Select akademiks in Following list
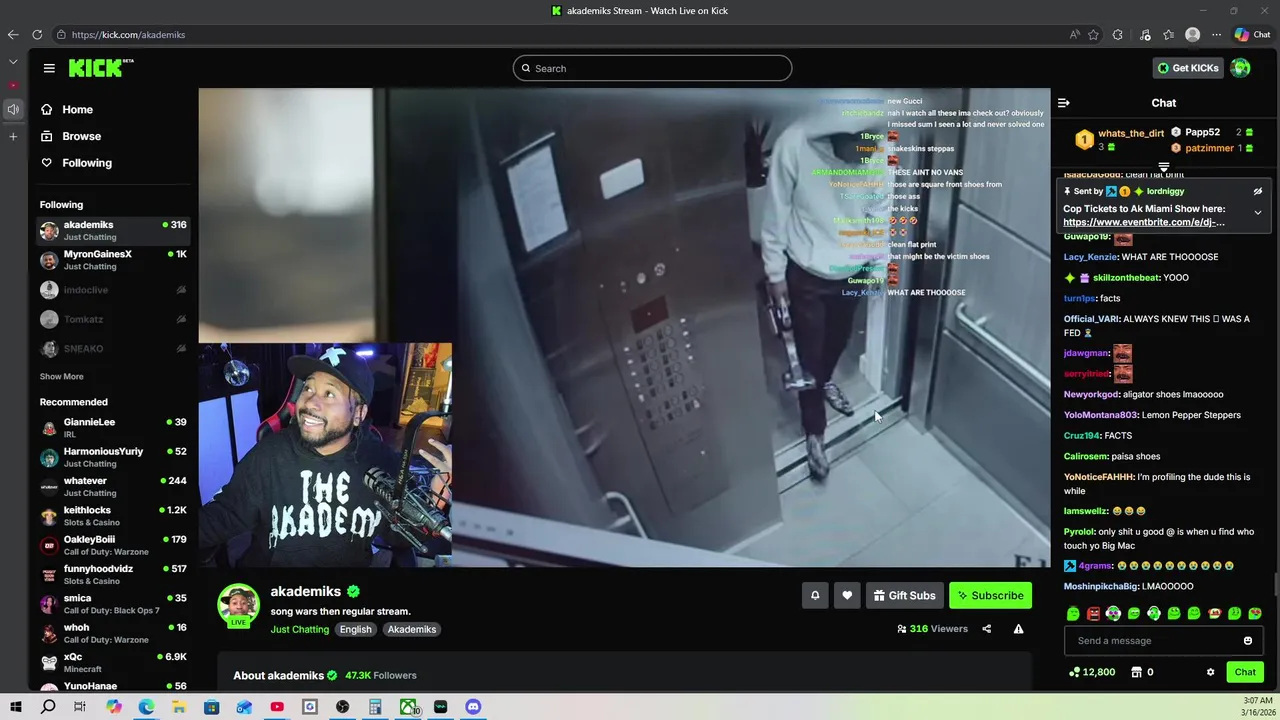The width and height of the screenshot is (1280, 720). tap(112, 231)
